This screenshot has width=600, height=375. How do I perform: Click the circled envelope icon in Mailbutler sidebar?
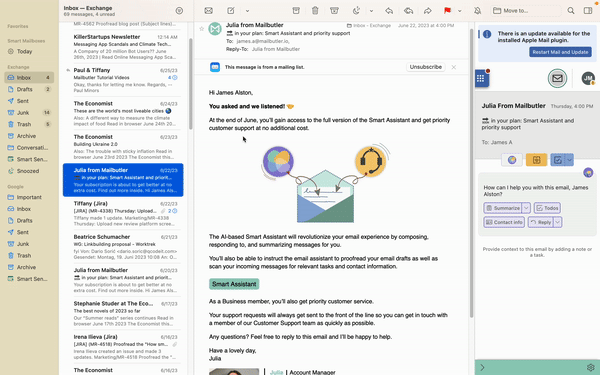point(557,78)
